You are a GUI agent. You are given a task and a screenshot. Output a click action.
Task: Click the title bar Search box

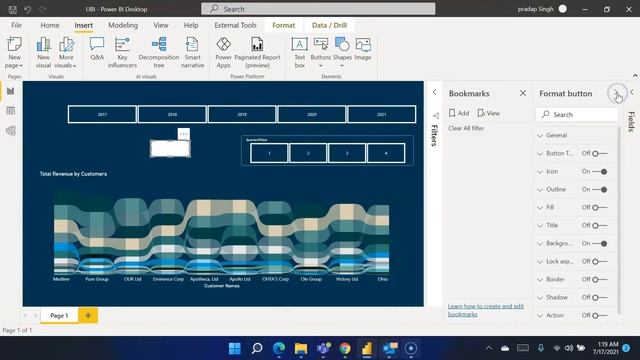pyautogui.click(x=318, y=9)
